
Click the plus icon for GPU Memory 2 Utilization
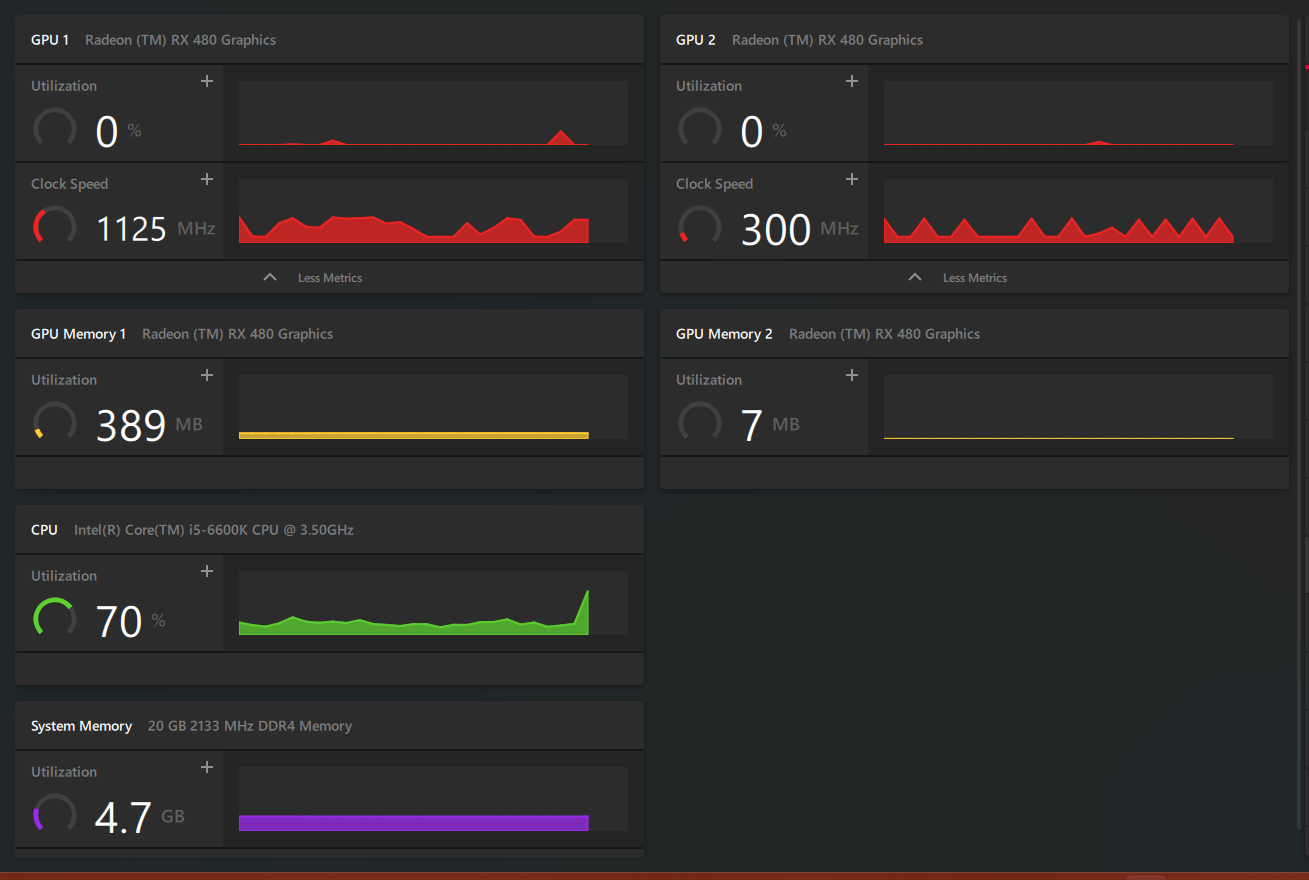tap(852, 375)
